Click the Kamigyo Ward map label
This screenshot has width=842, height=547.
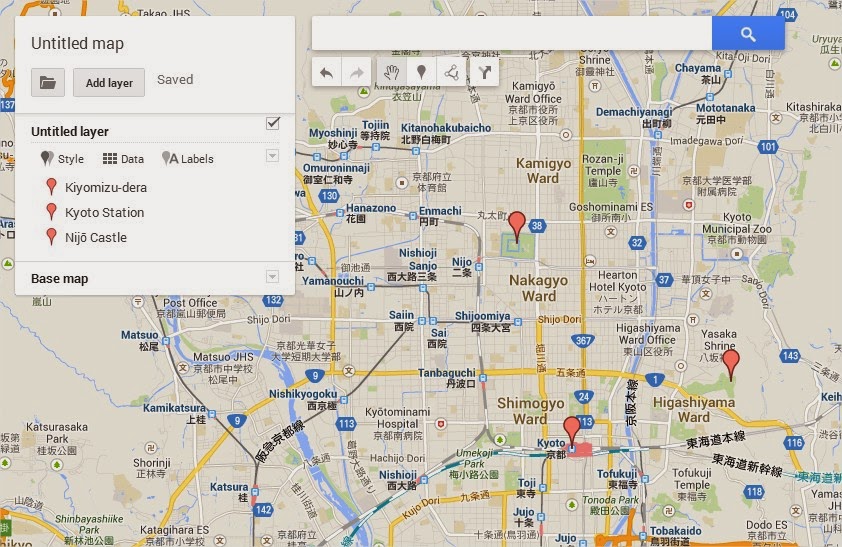click(x=543, y=171)
